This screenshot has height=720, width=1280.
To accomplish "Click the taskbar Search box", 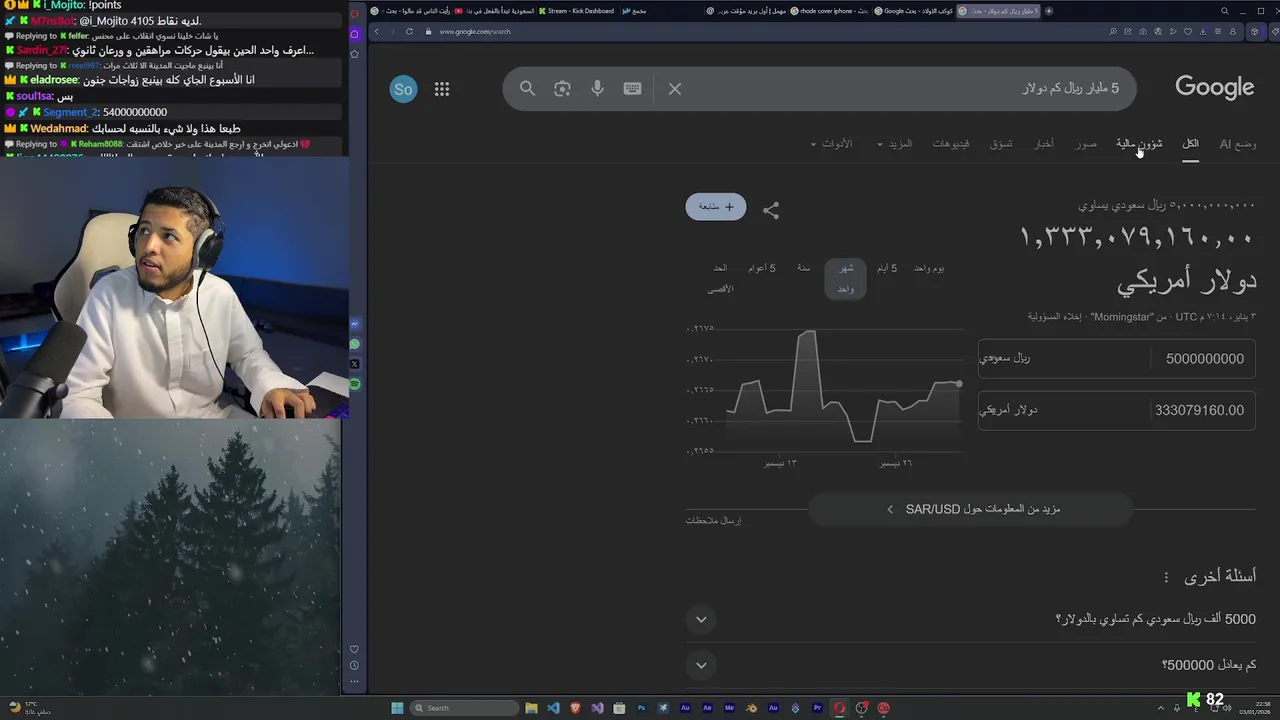I will (x=463, y=708).
